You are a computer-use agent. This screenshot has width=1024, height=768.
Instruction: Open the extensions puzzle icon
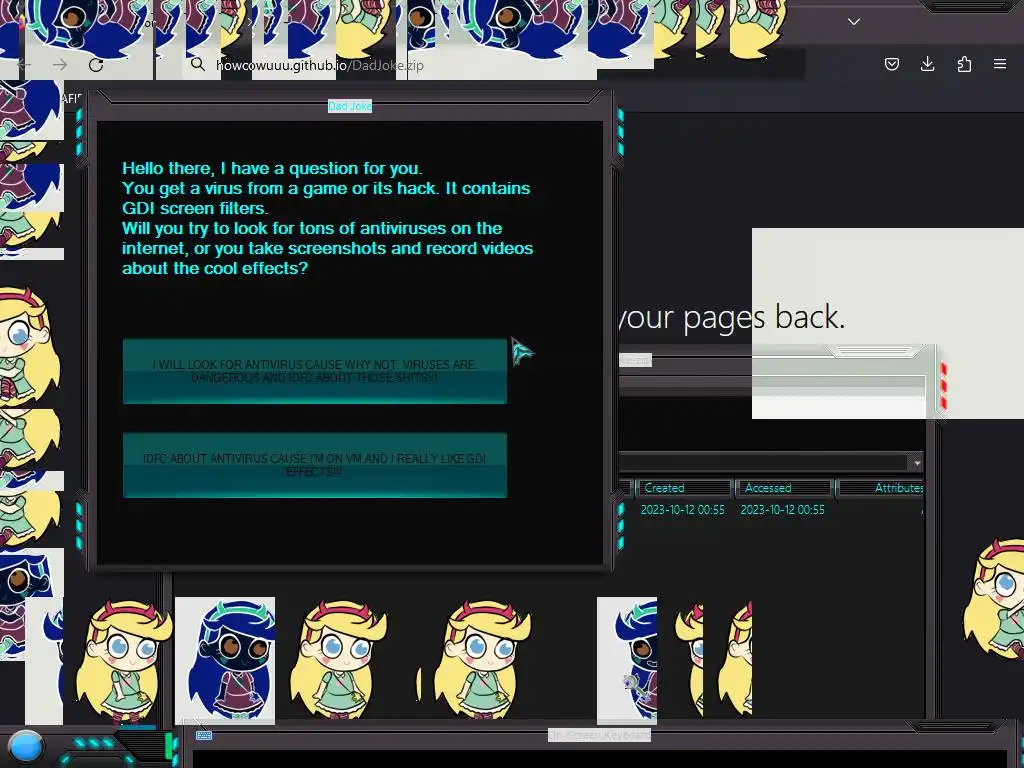964,64
